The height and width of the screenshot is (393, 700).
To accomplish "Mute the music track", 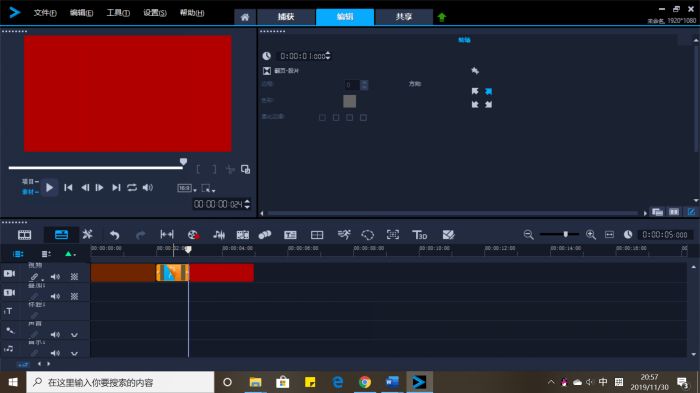I will click(x=55, y=353).
